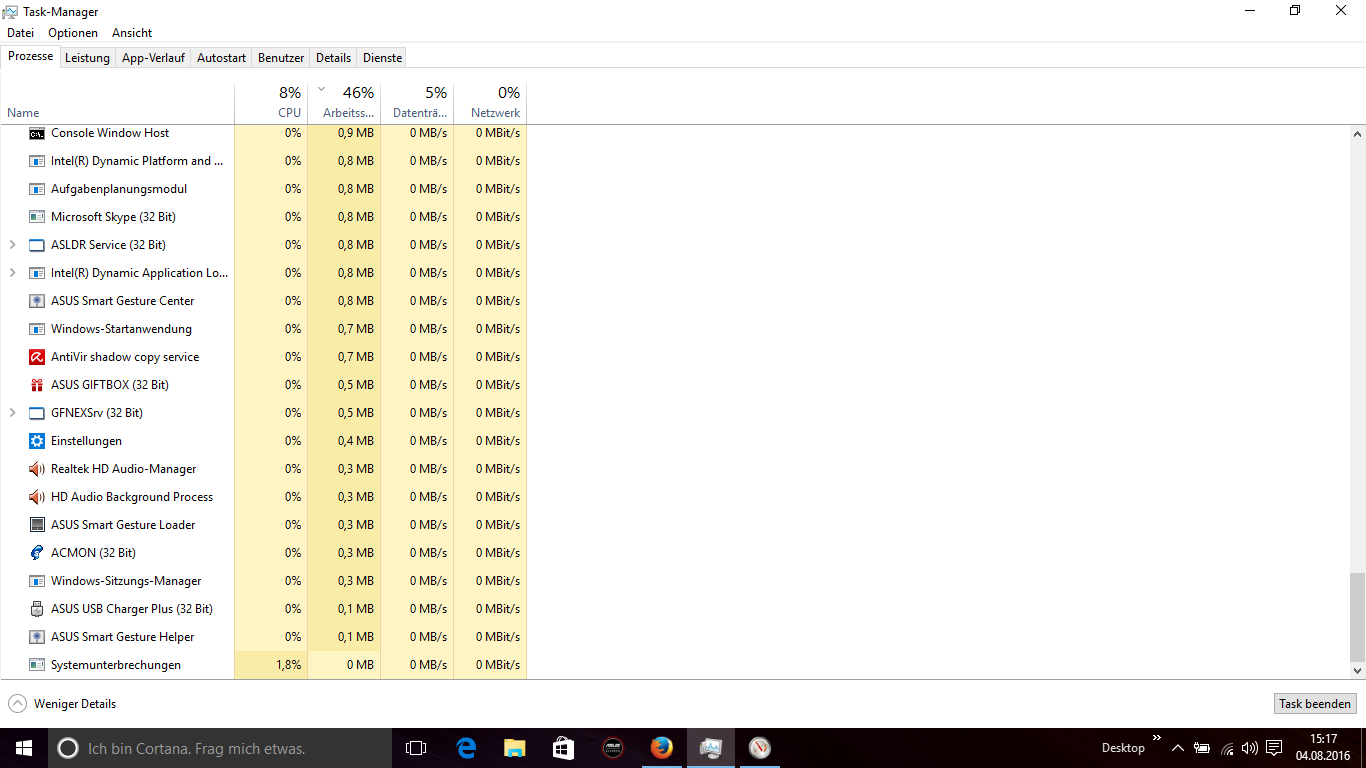This screenshot has width=1366, height=768.
Task: Expand the GFNEXSrv process group
Action: tap(12, 413)
